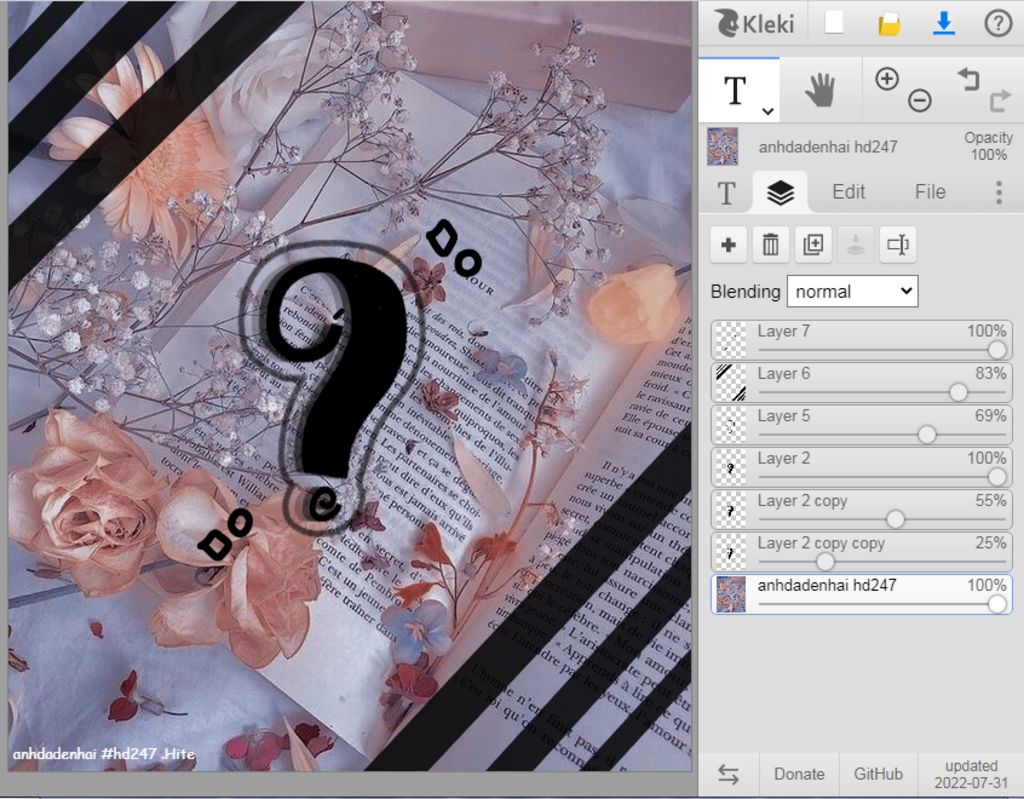Screen dimensions: 1024x799
Task: Click Layer 7 thumbnail preview
Action: click(x=731, y=340)
